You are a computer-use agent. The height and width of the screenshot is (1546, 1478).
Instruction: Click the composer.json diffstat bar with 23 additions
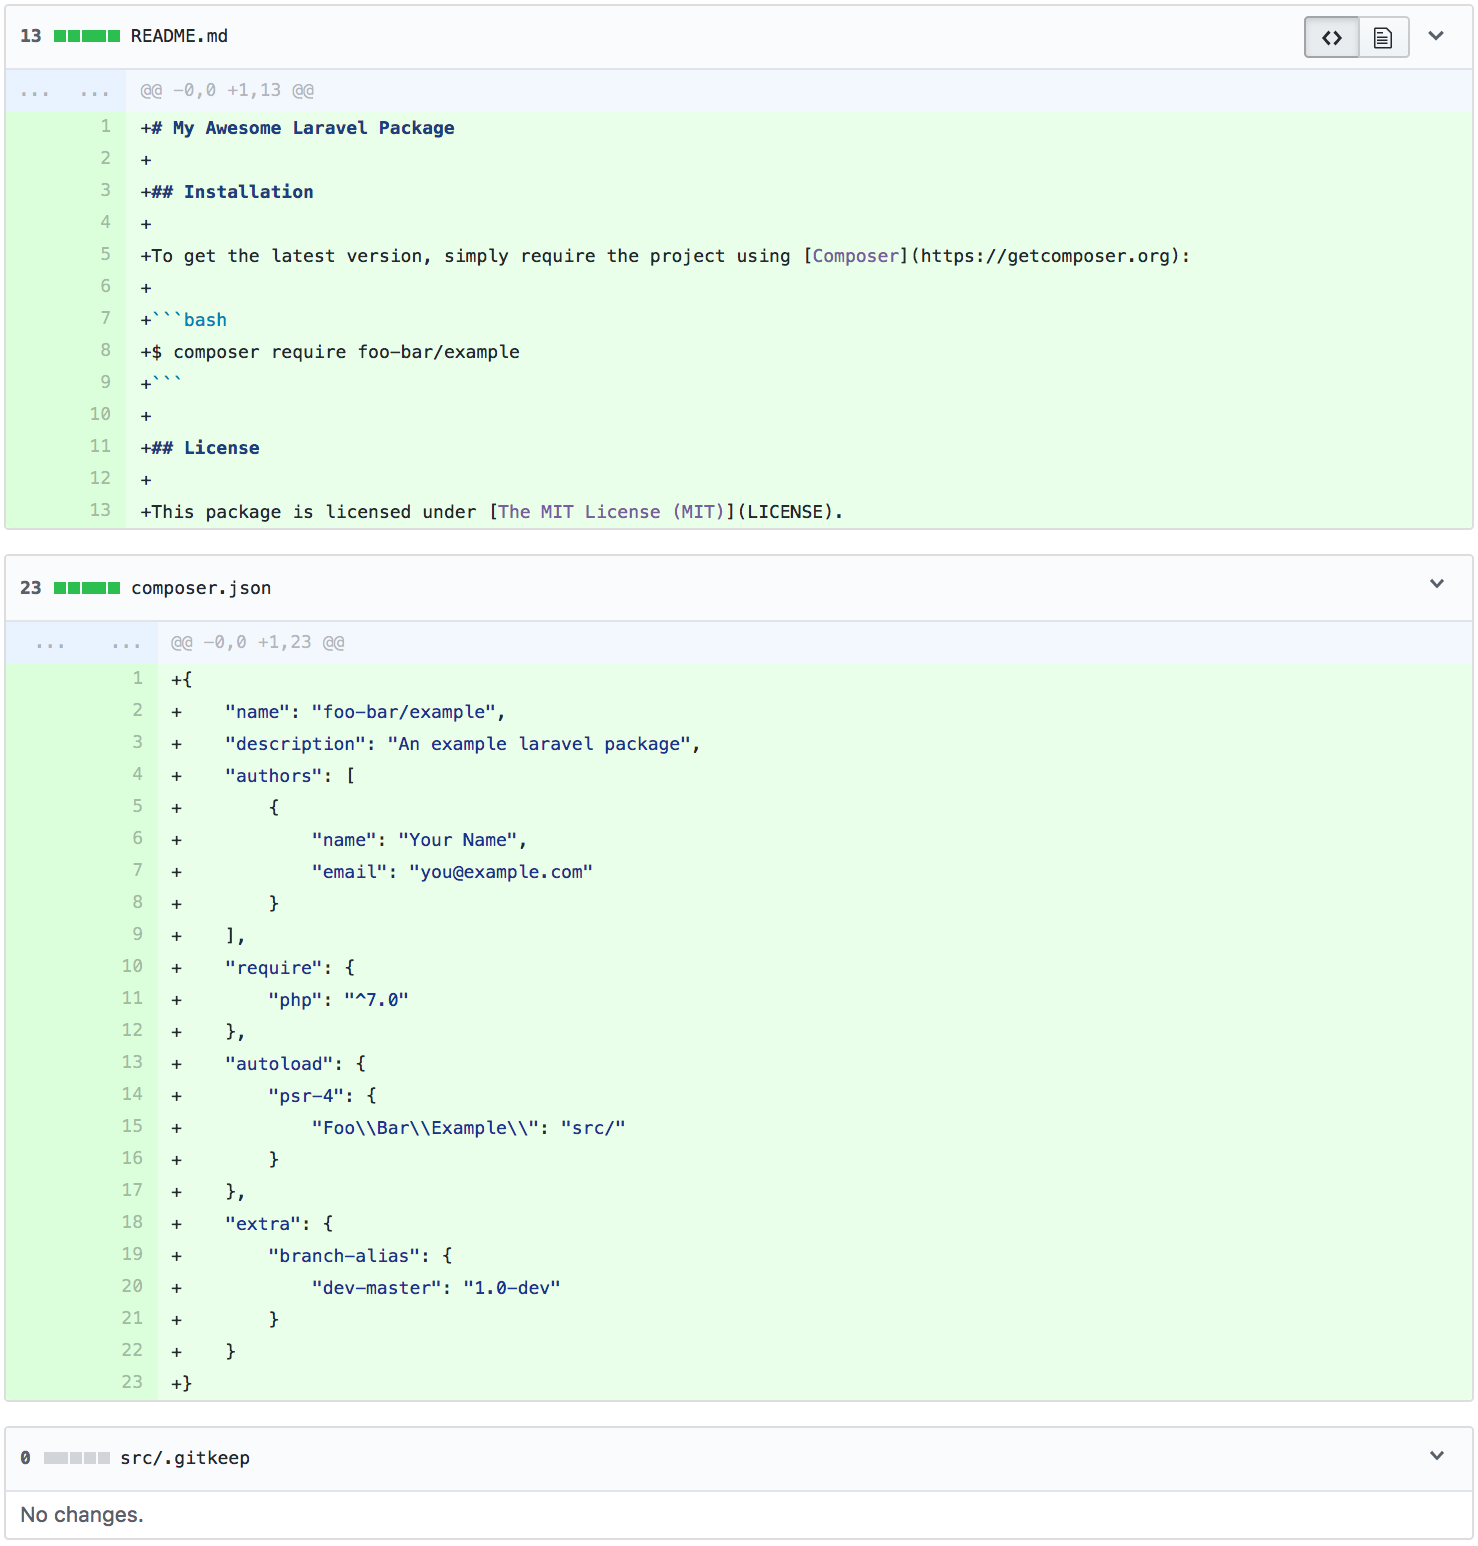87,588
